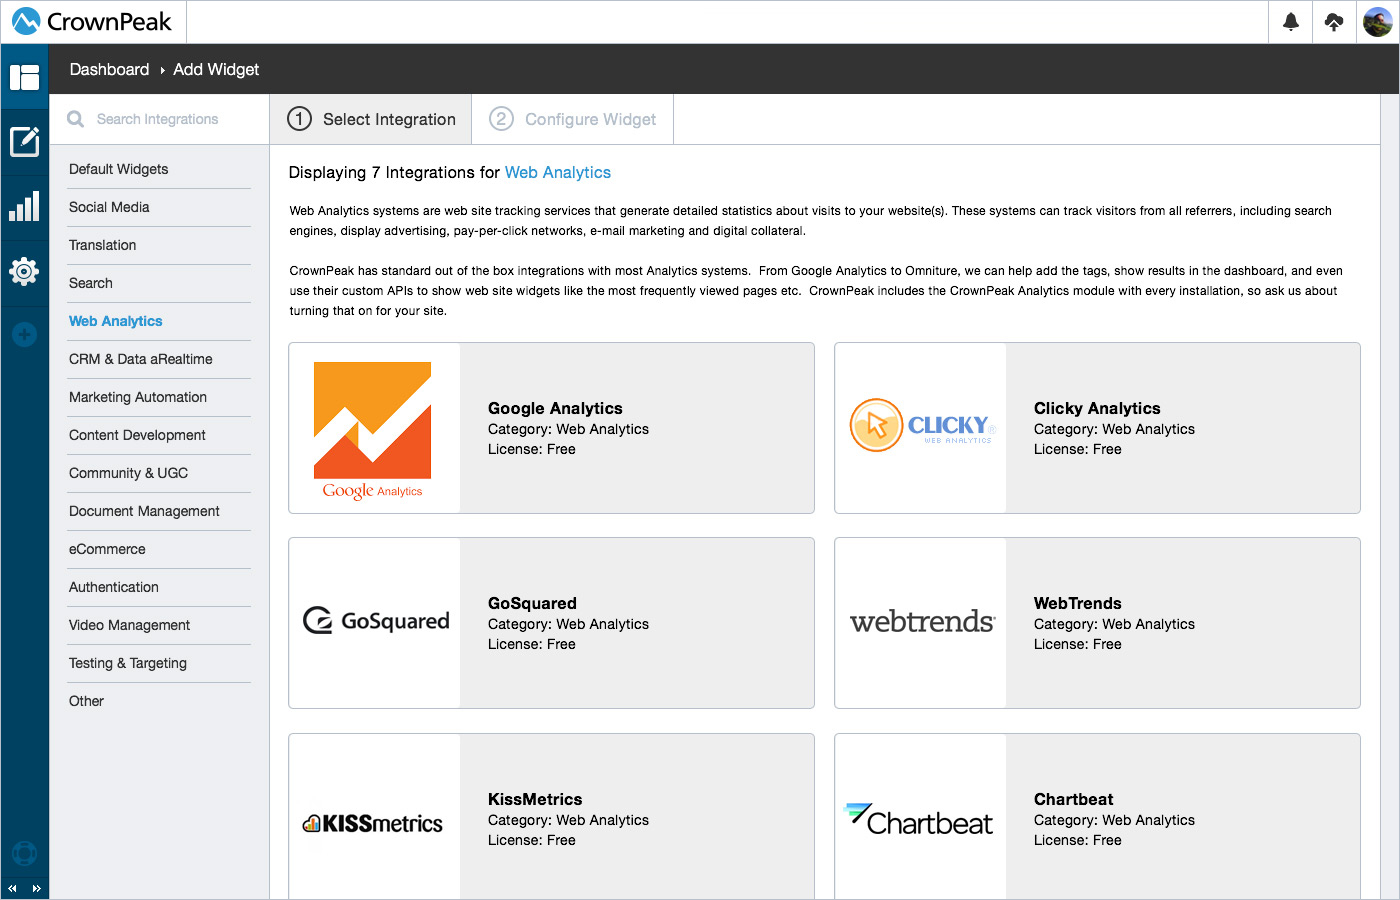Click the webtrends logo thumbnail
1400x900 pixels.
921,623
